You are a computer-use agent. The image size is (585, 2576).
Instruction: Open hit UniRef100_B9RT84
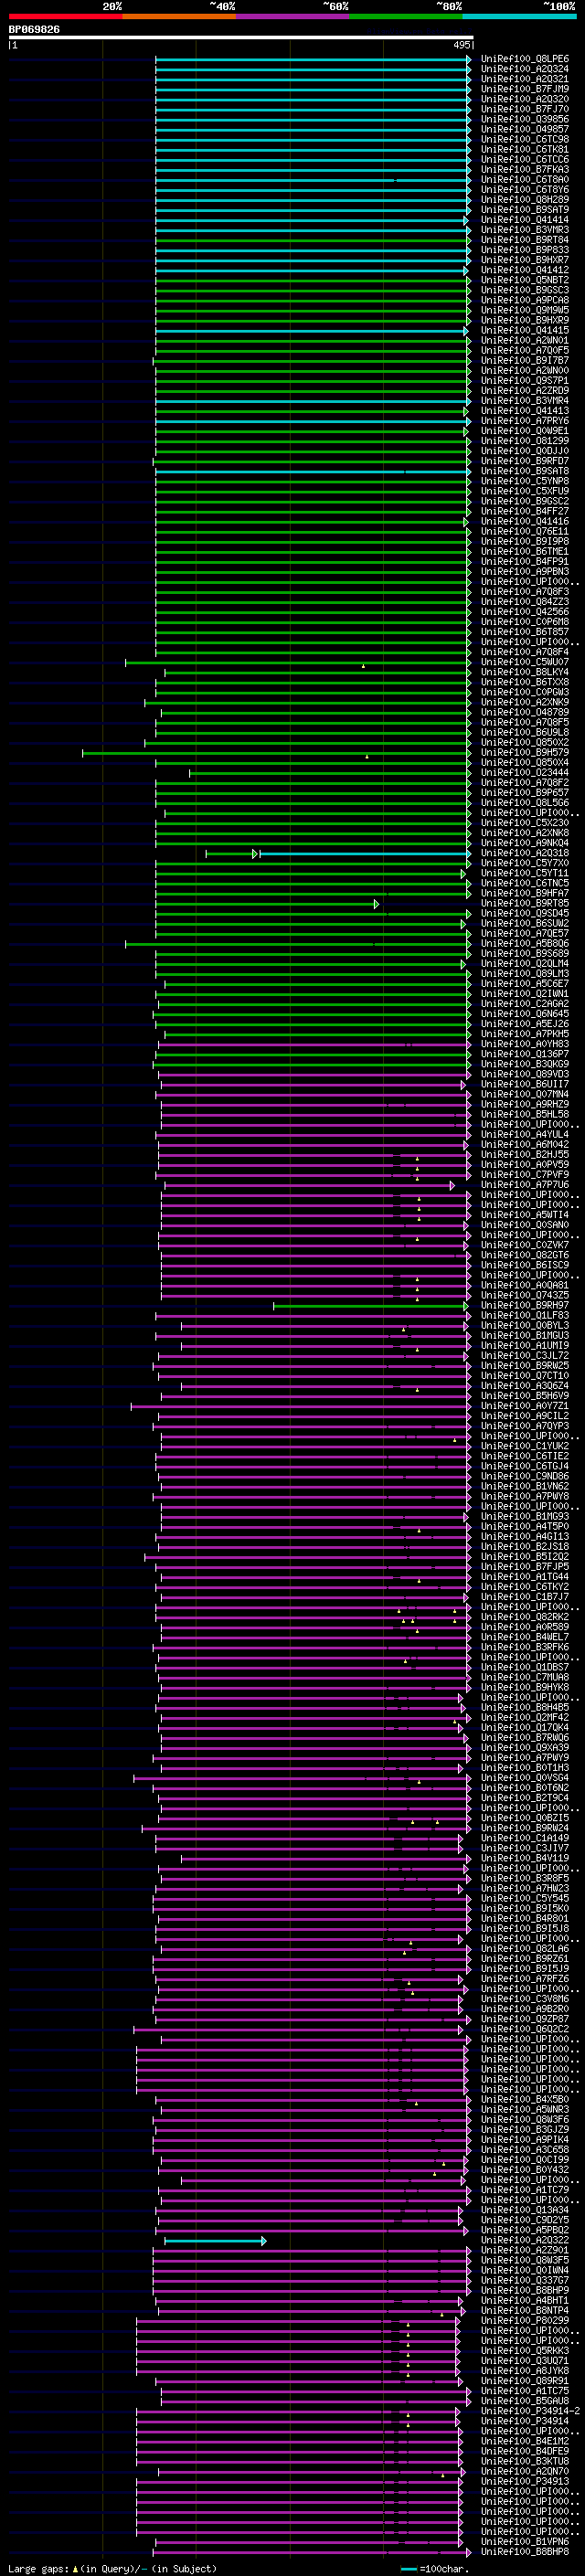pos(525,240)
